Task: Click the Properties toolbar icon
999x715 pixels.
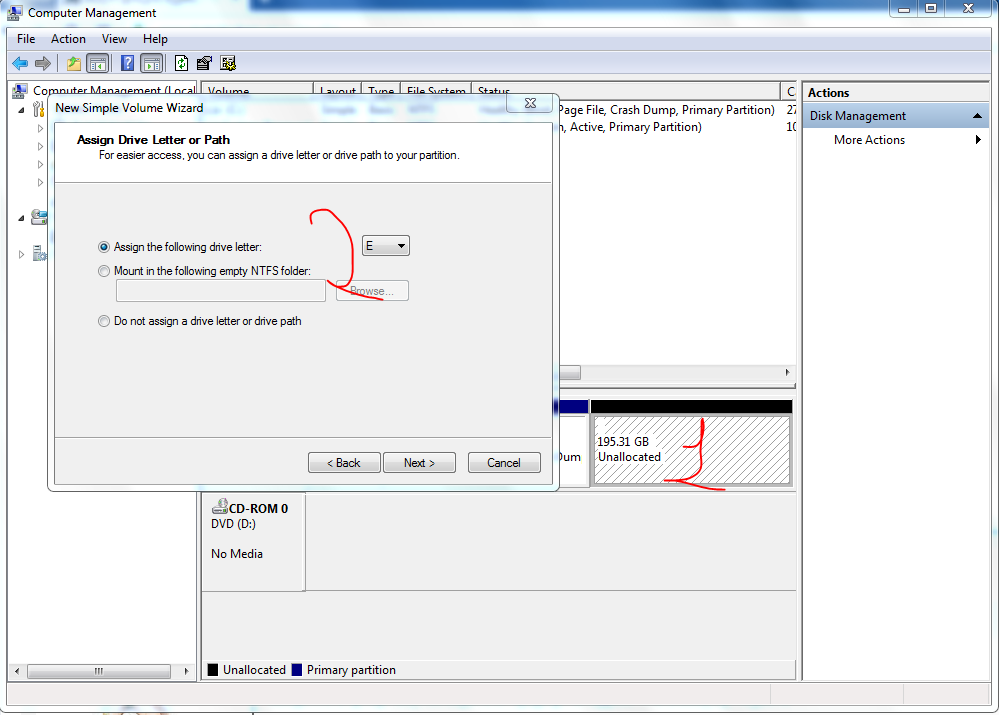Action: pyautogui.click(x=204, y=63)
